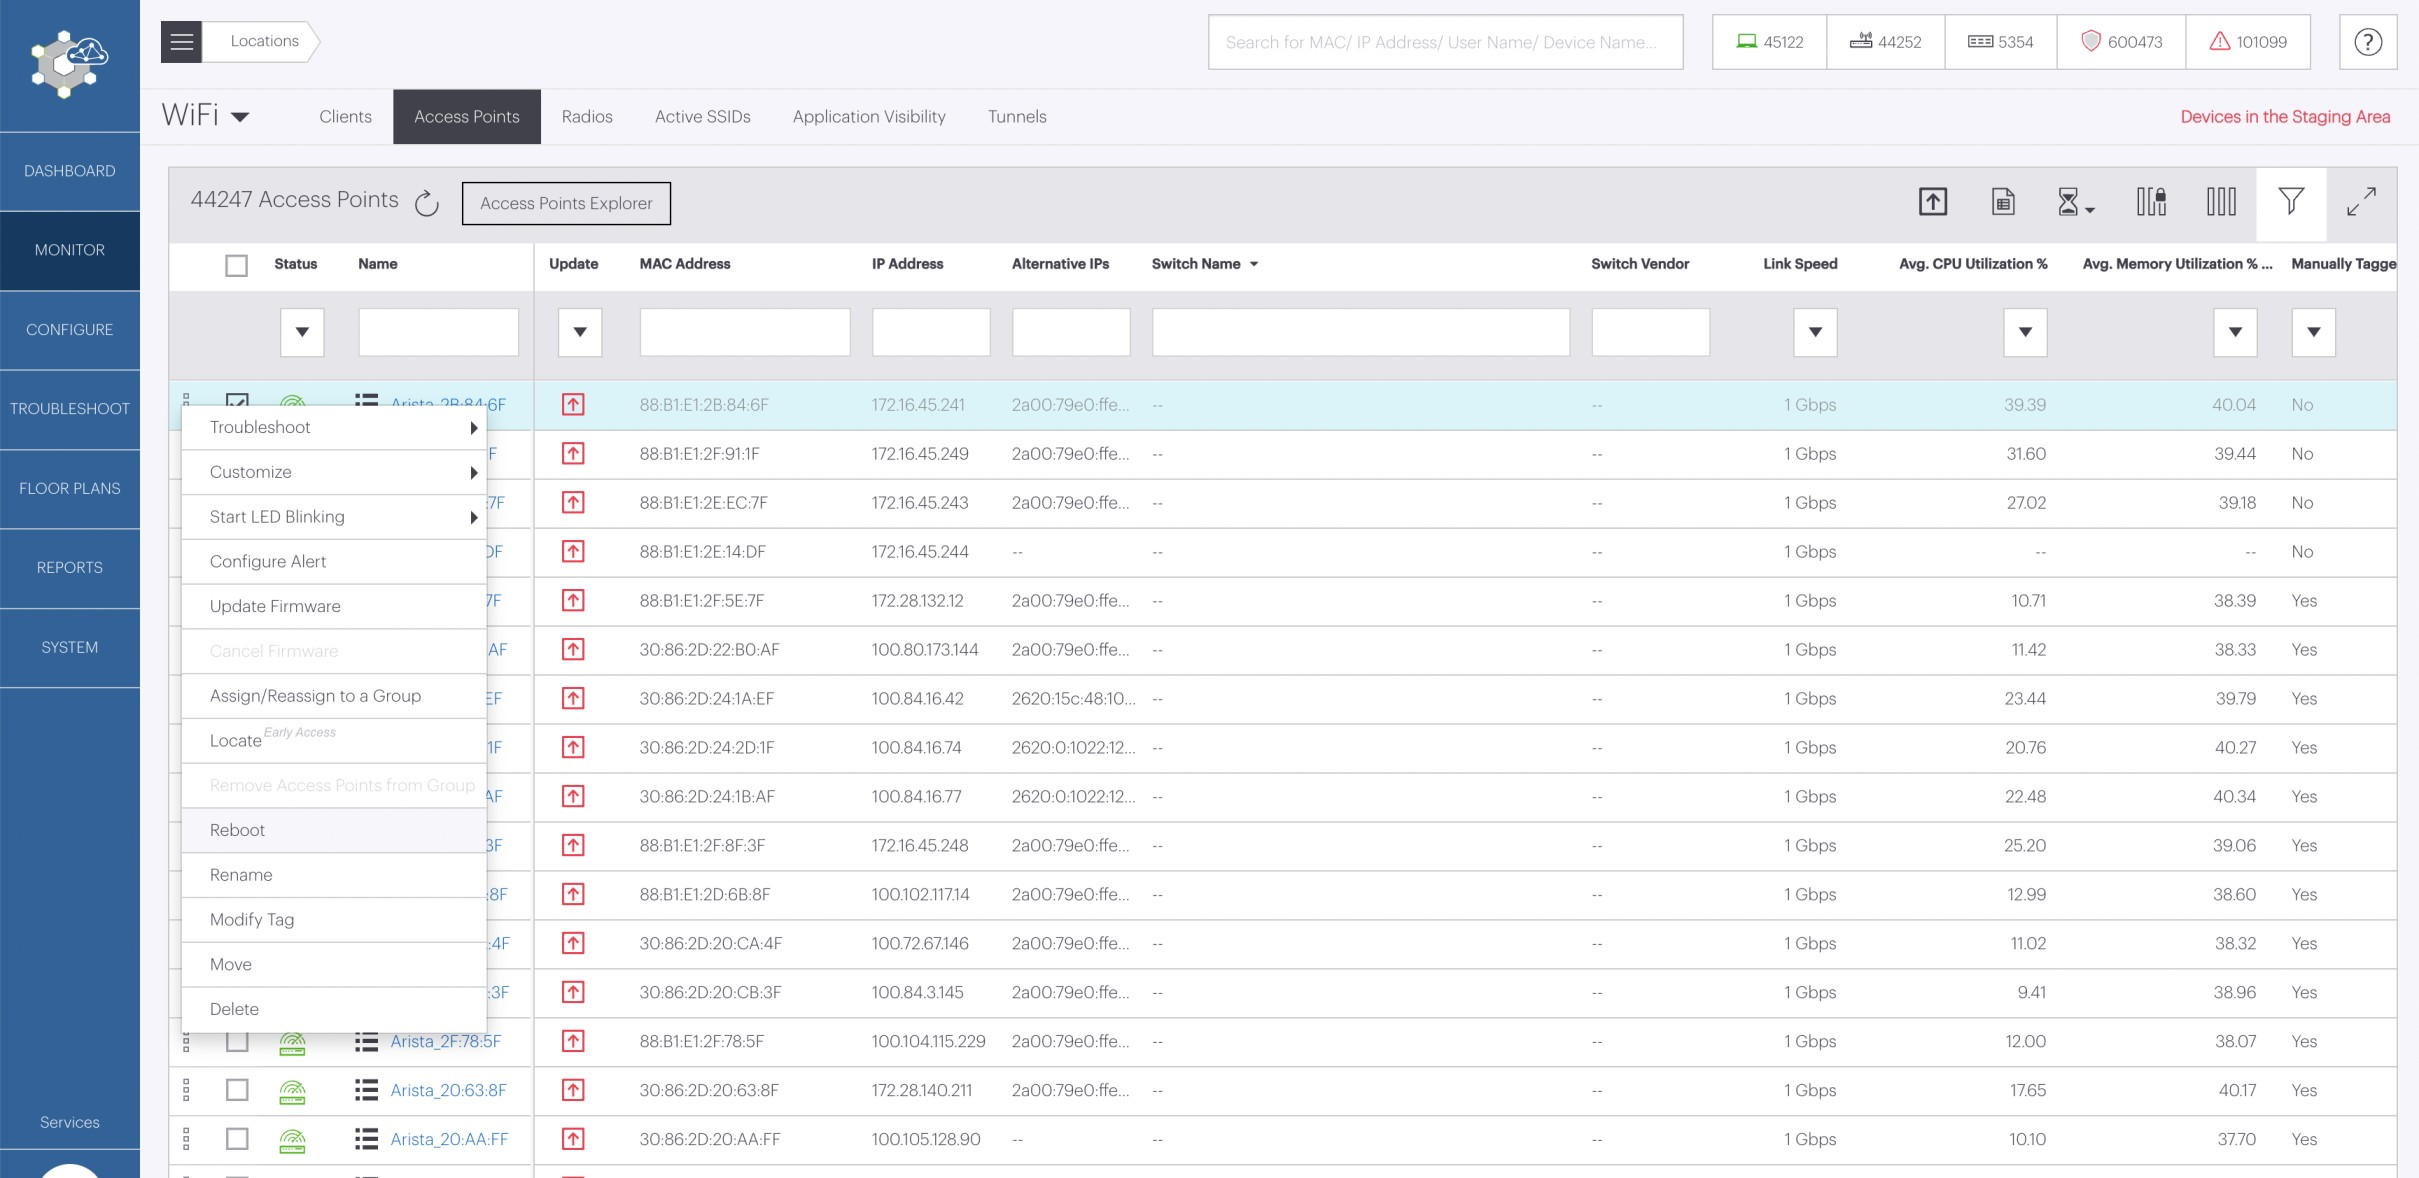The height and width of the screenshot is (1178, 2419).
Task: Click the refresh icon beside Access Points count
Action: pos(427,203)
